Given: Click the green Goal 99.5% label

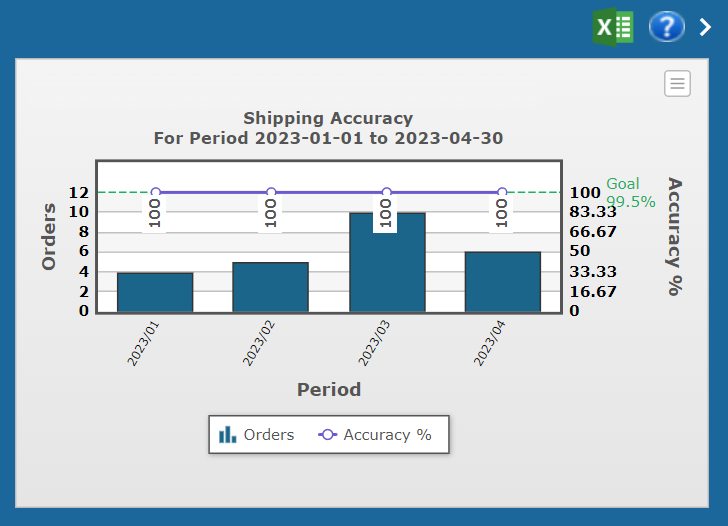Looking at the screenshot, I should click(630, 193).
